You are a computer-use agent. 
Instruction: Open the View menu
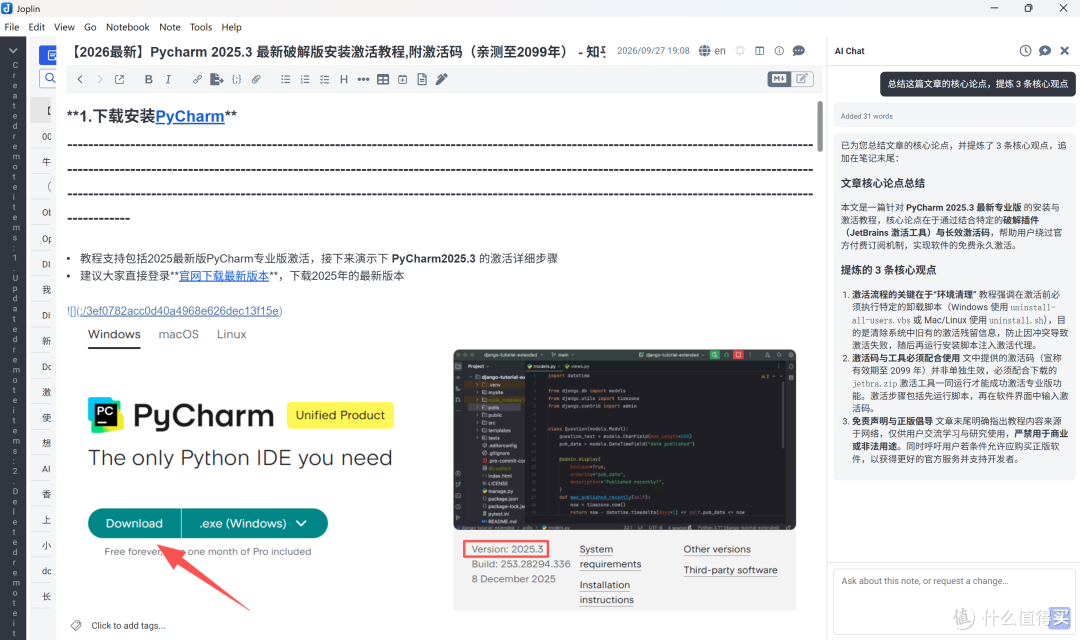tap(64, 27)
